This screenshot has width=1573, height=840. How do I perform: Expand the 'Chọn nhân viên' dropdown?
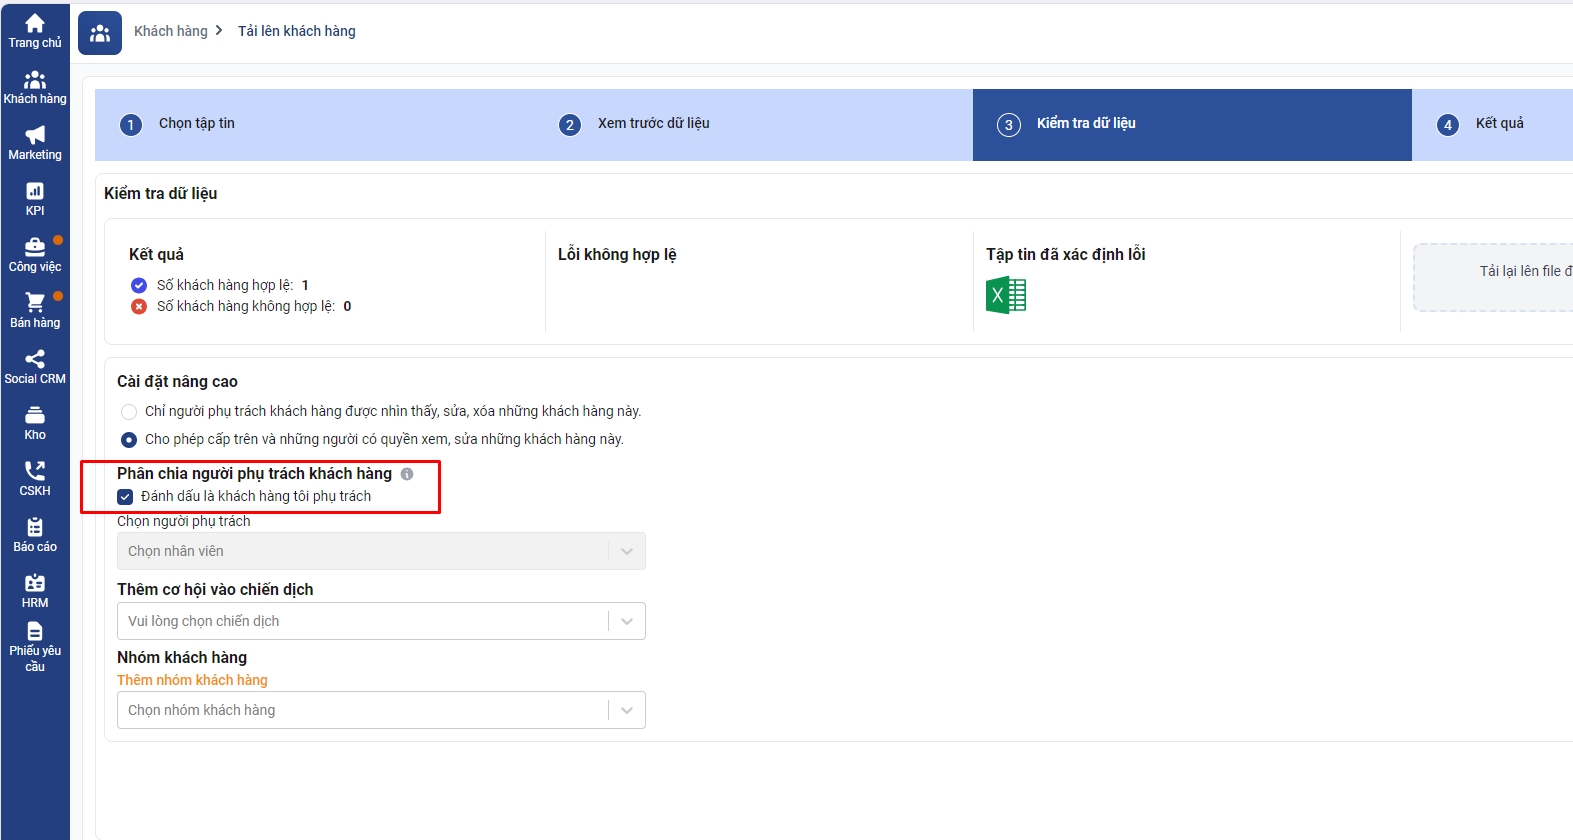point(381,551)
